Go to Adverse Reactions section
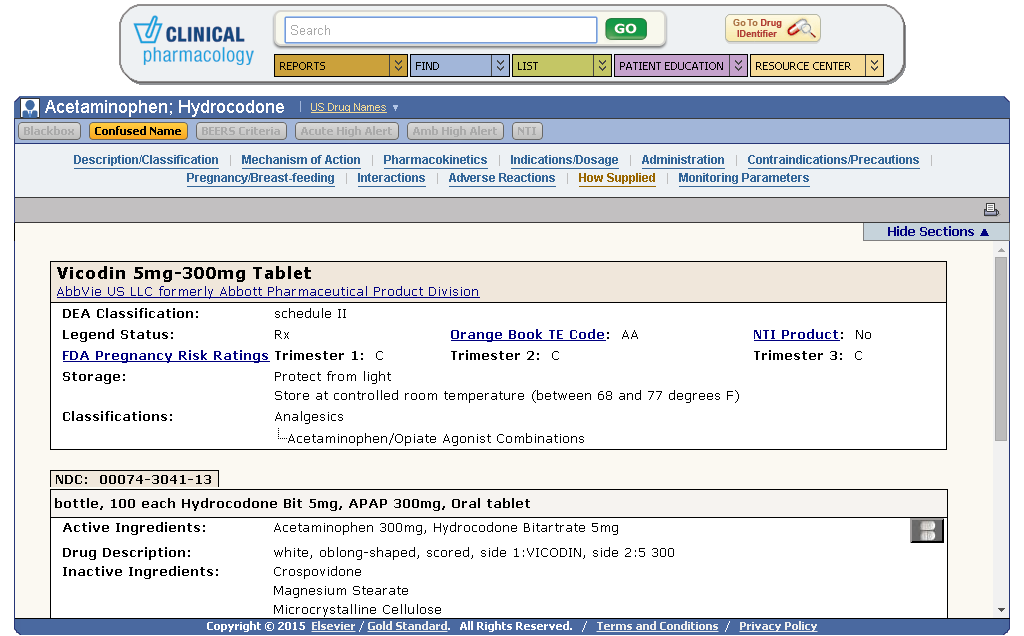This screenshot has width=1024, height=636. point(502,178)
